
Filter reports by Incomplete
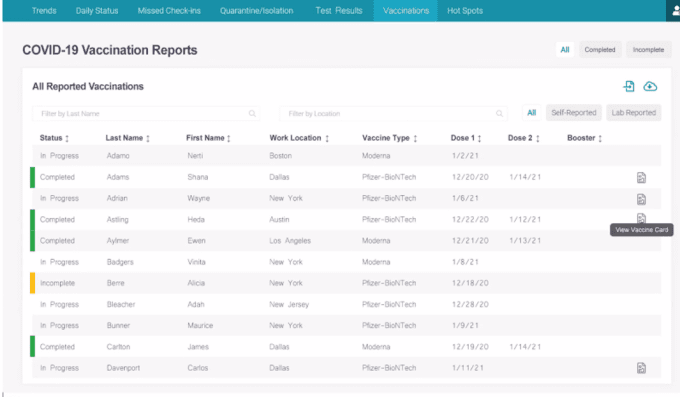[x=648, y=49]
